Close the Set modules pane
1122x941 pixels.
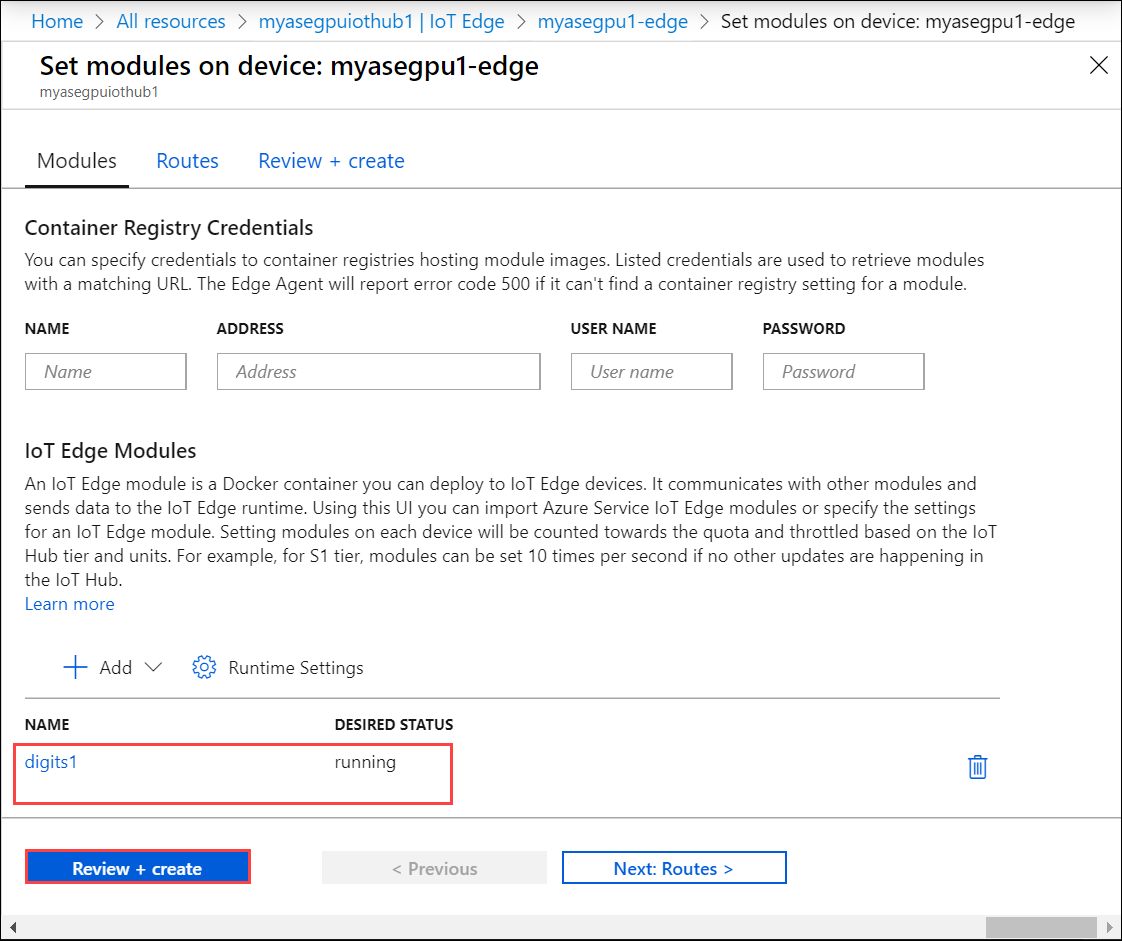1099,65
